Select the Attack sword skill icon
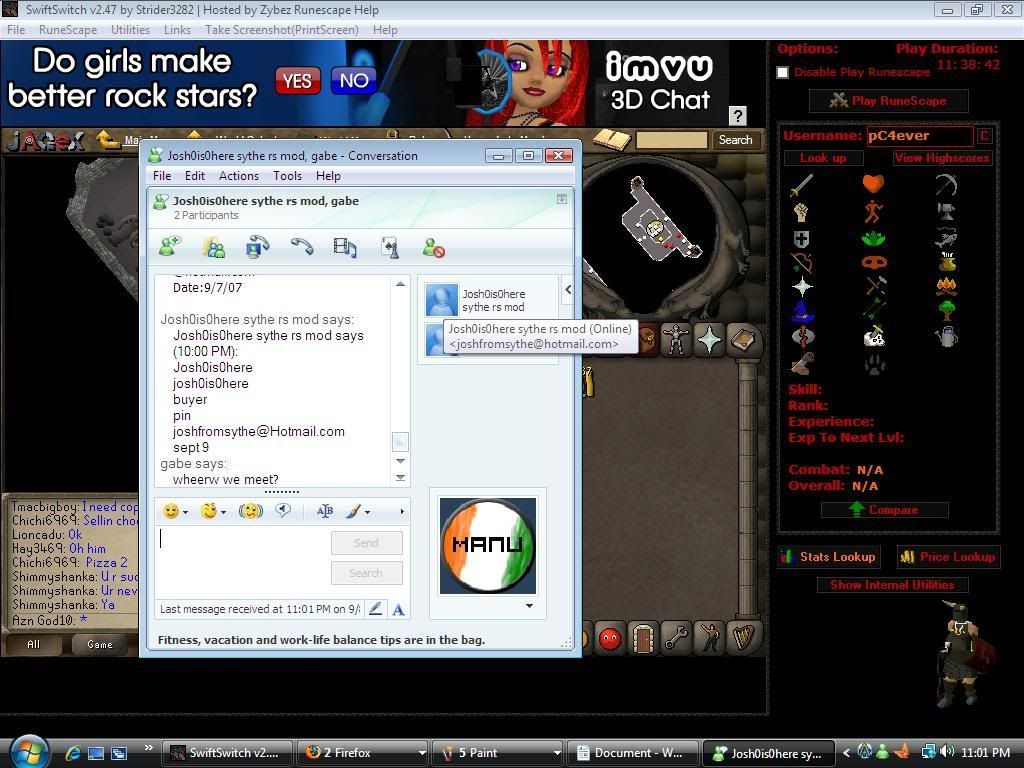The height and width of the screenshot is (768, 1024). pos(801,185)
